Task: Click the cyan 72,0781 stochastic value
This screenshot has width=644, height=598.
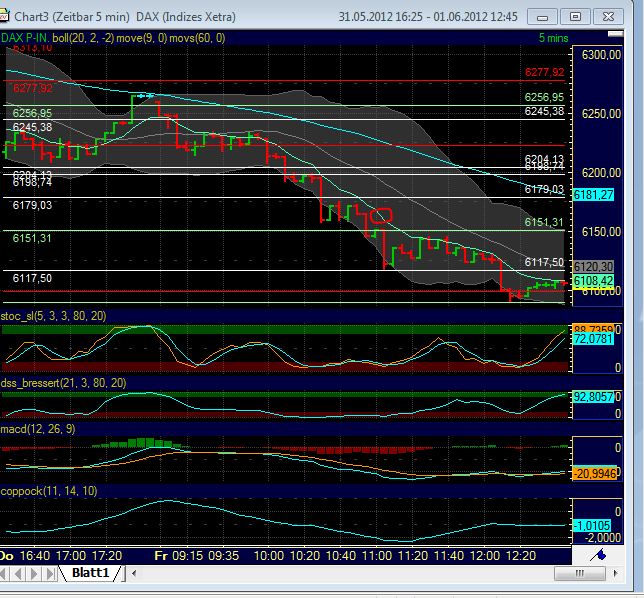Action: [593, 339]
